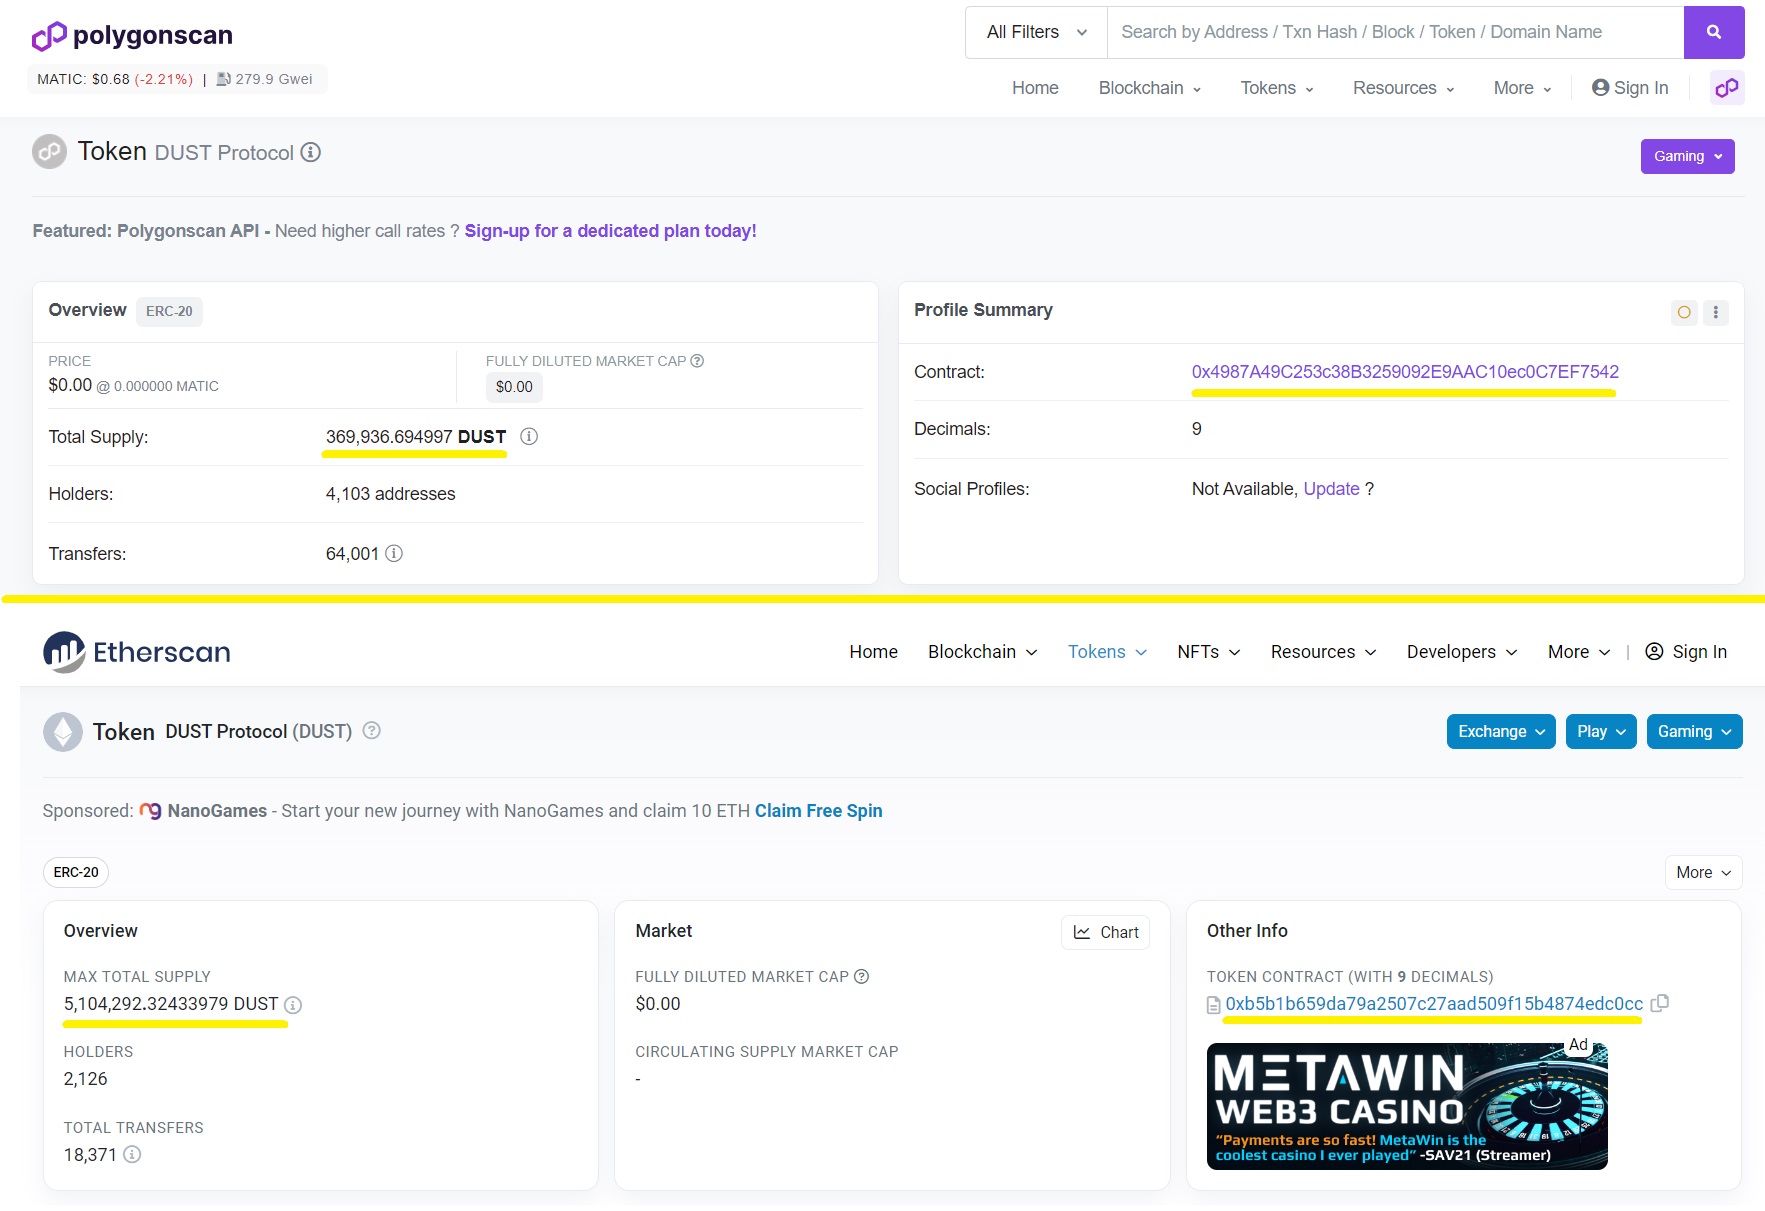The height and width of the screenshot is (1211, 1765).
Task: Click the info icon next to 64,001 transfers
Action: [394, 553]
